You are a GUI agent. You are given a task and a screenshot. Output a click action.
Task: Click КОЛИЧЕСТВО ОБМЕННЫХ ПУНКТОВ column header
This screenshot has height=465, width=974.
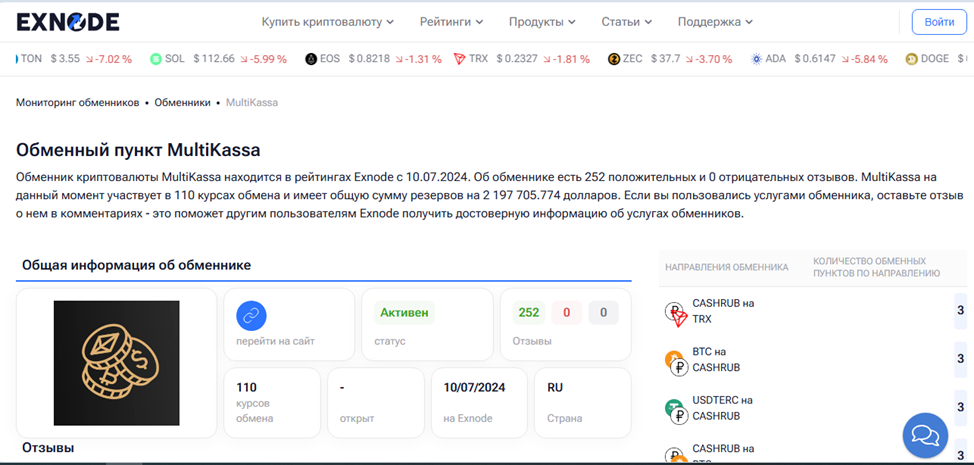pos(876,267)
